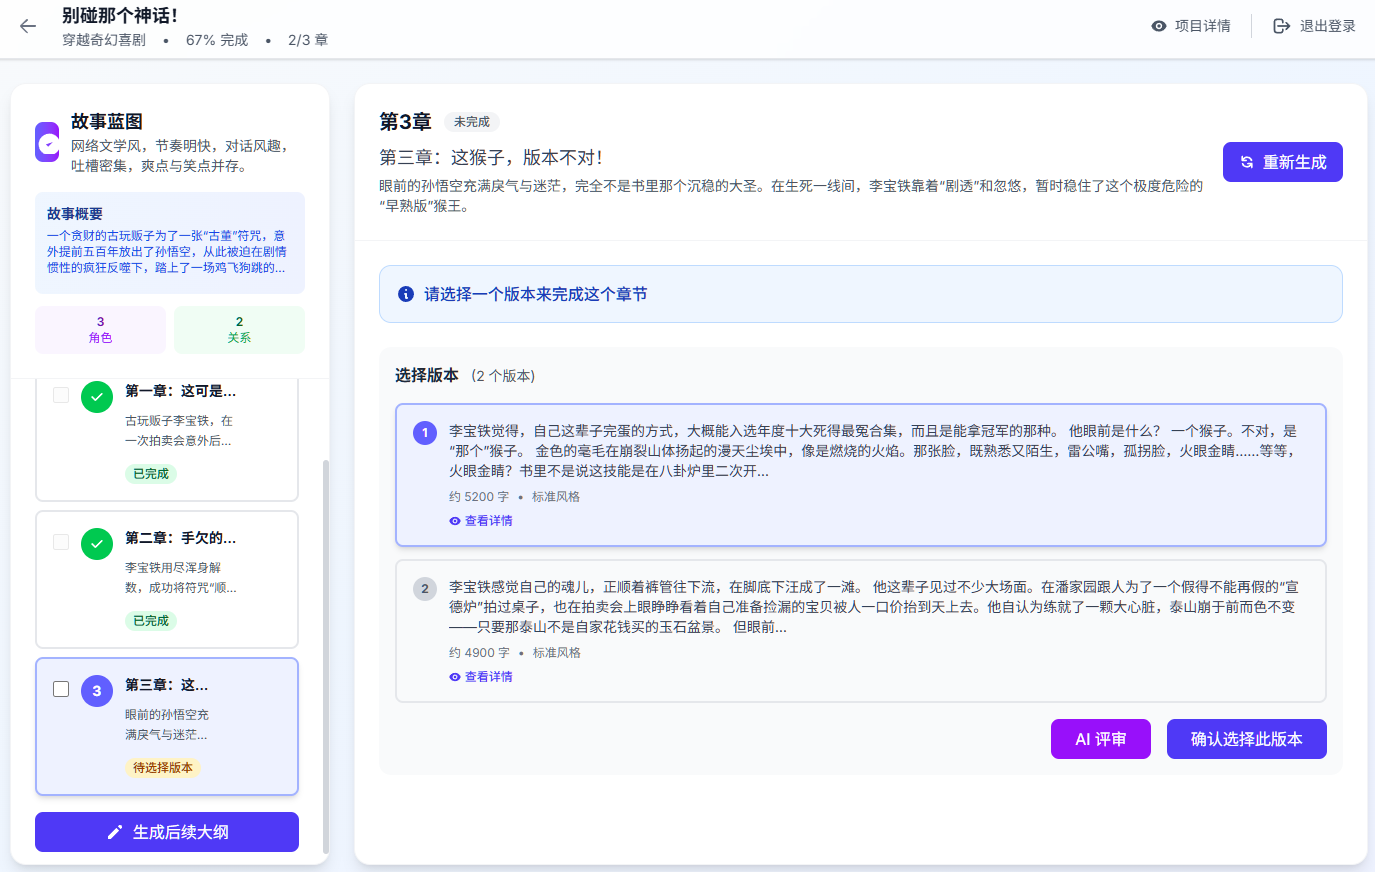Click the AI 评审 button
The width and height of the screenshot is (1375, 872).
point(1100,739)
